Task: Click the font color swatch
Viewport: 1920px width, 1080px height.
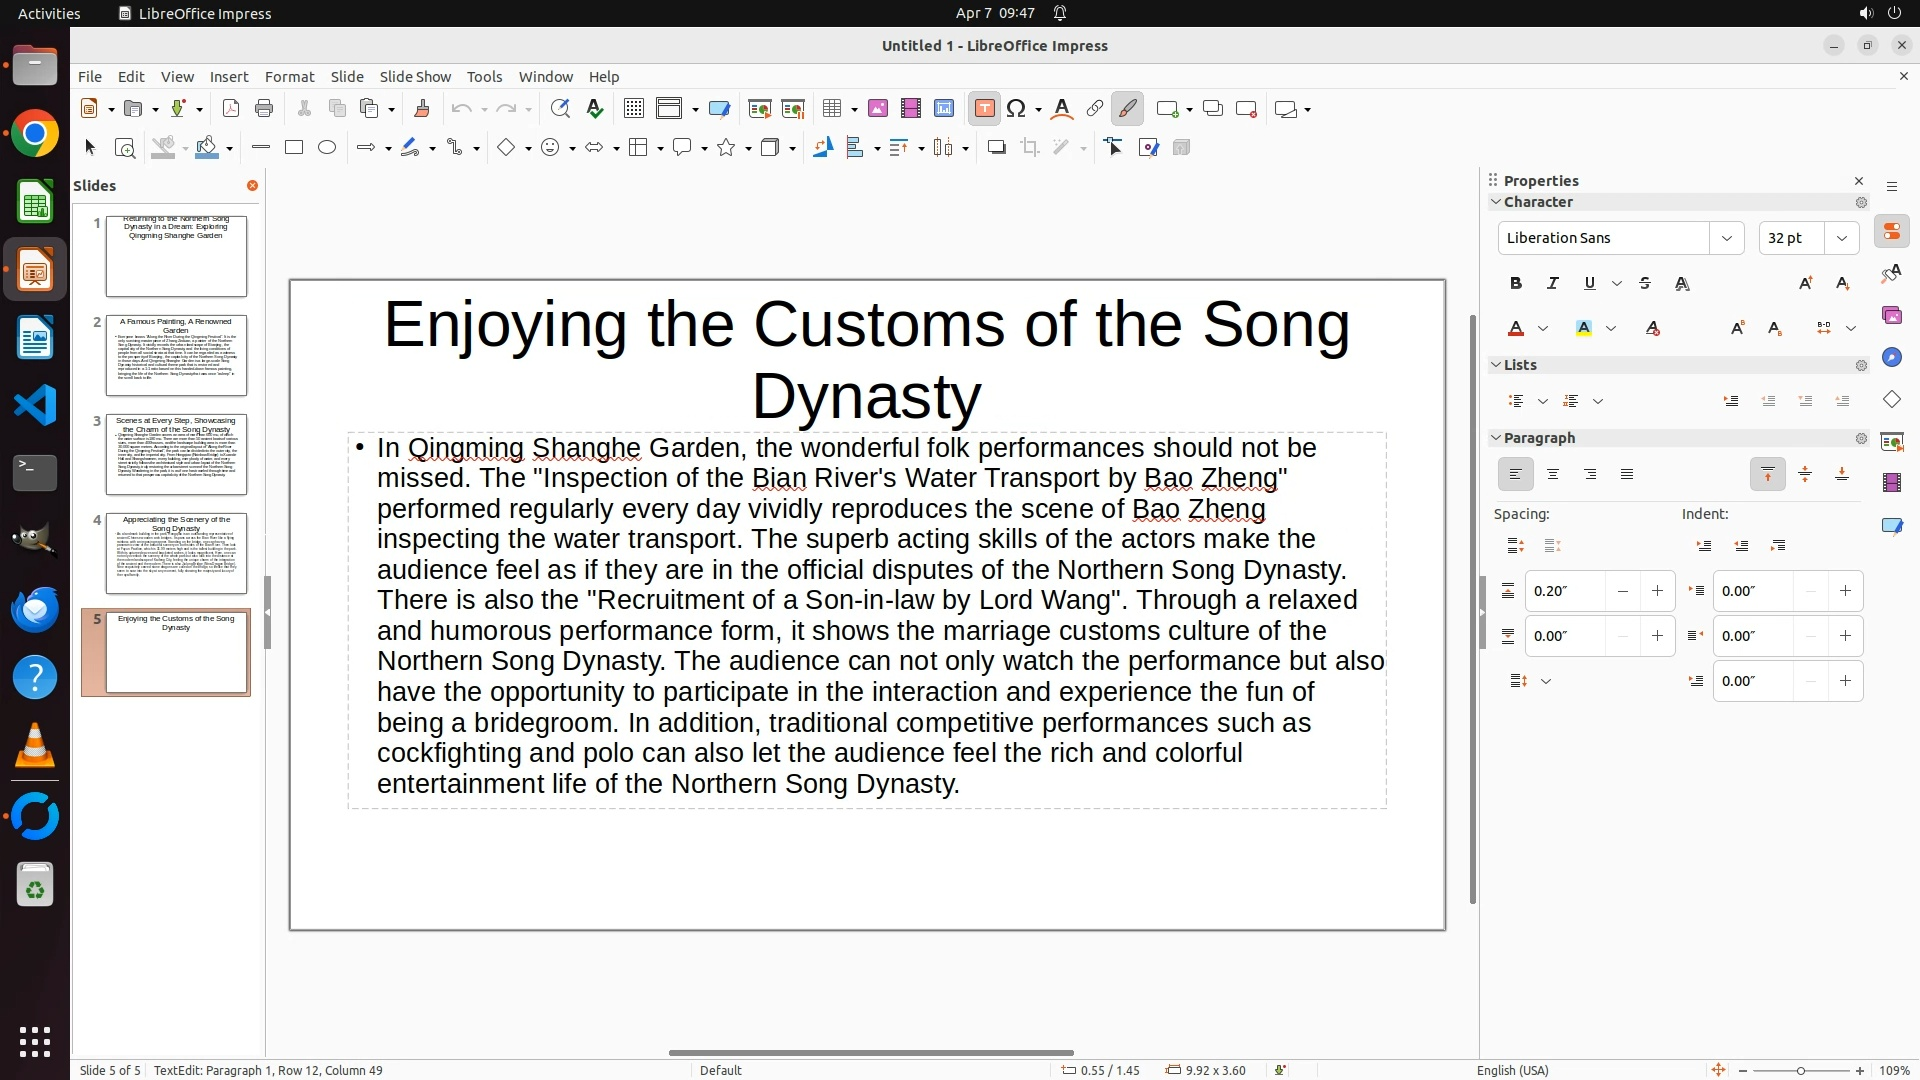Action: point(1516,329)
